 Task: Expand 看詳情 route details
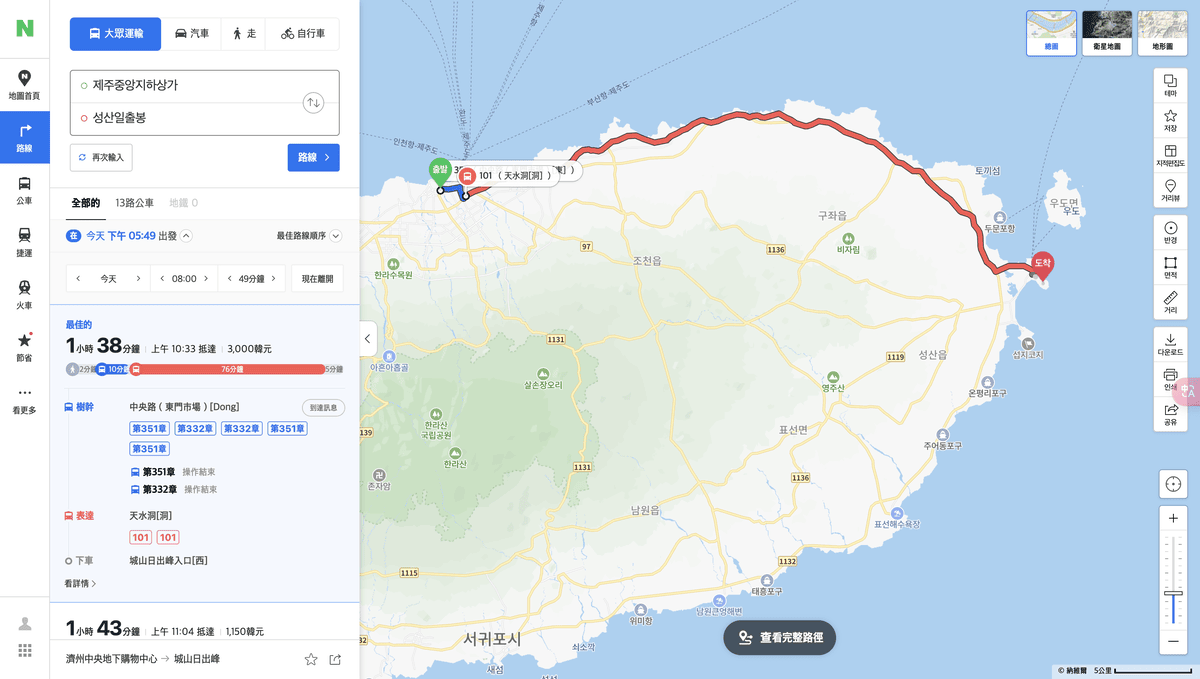click(81, 583)
